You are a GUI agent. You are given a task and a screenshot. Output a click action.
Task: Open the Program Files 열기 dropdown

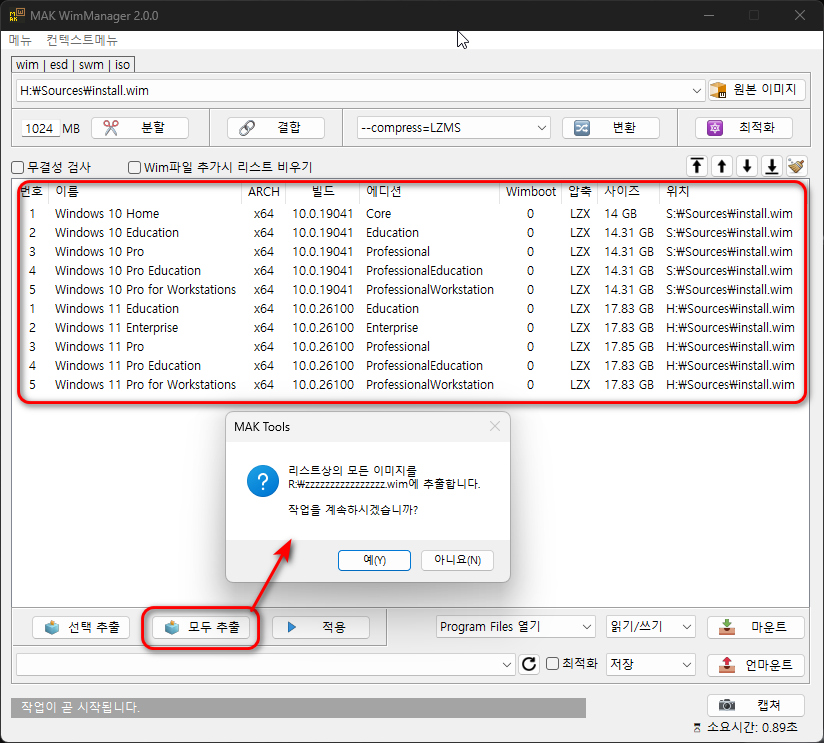pos(516,627)
